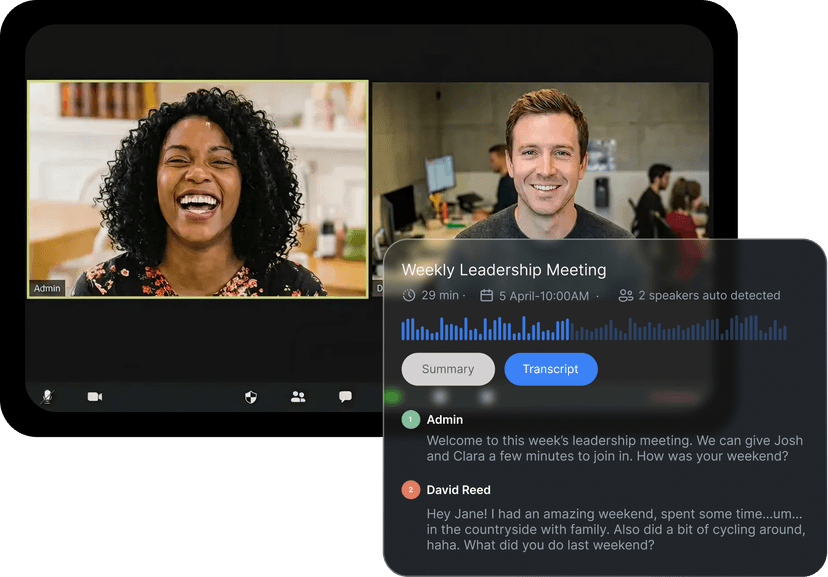Click the 5 April-10:00AM date text
Image resolution: width=828 pixels, height=577 pixels.
click(x=544, y=296)
